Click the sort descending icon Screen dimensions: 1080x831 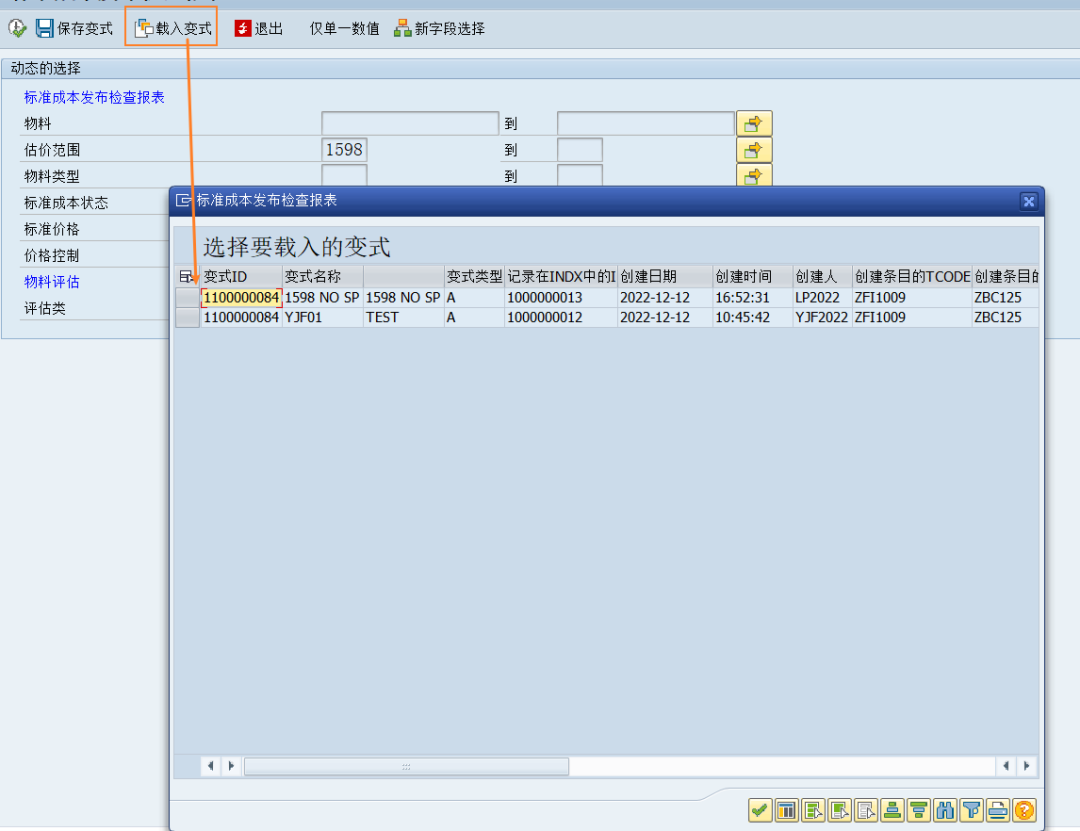[x=918, y=810]
